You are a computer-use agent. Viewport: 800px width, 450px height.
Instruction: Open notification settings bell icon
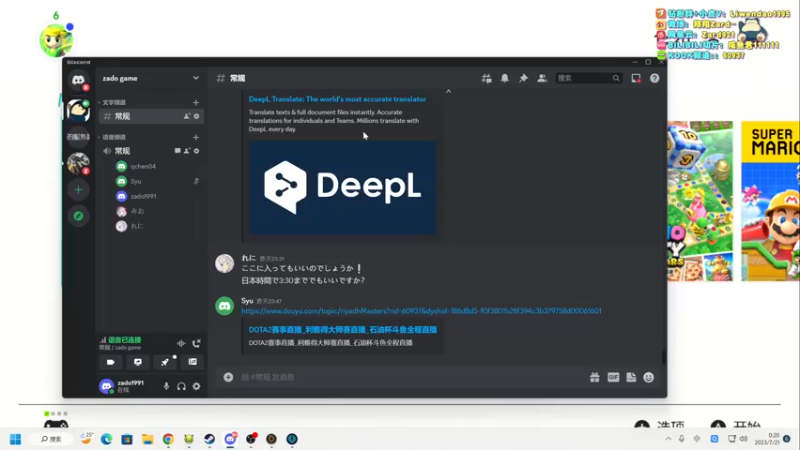coord(505,78)
